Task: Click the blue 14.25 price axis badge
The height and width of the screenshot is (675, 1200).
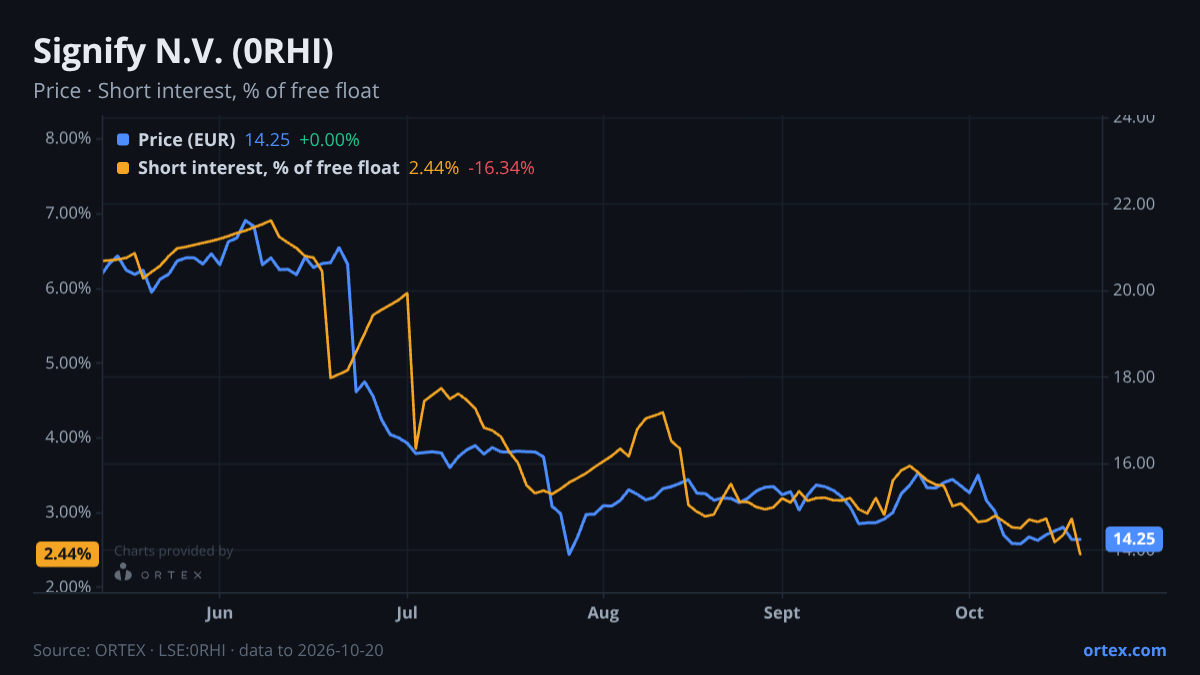Action: (x=1134, y=540)
